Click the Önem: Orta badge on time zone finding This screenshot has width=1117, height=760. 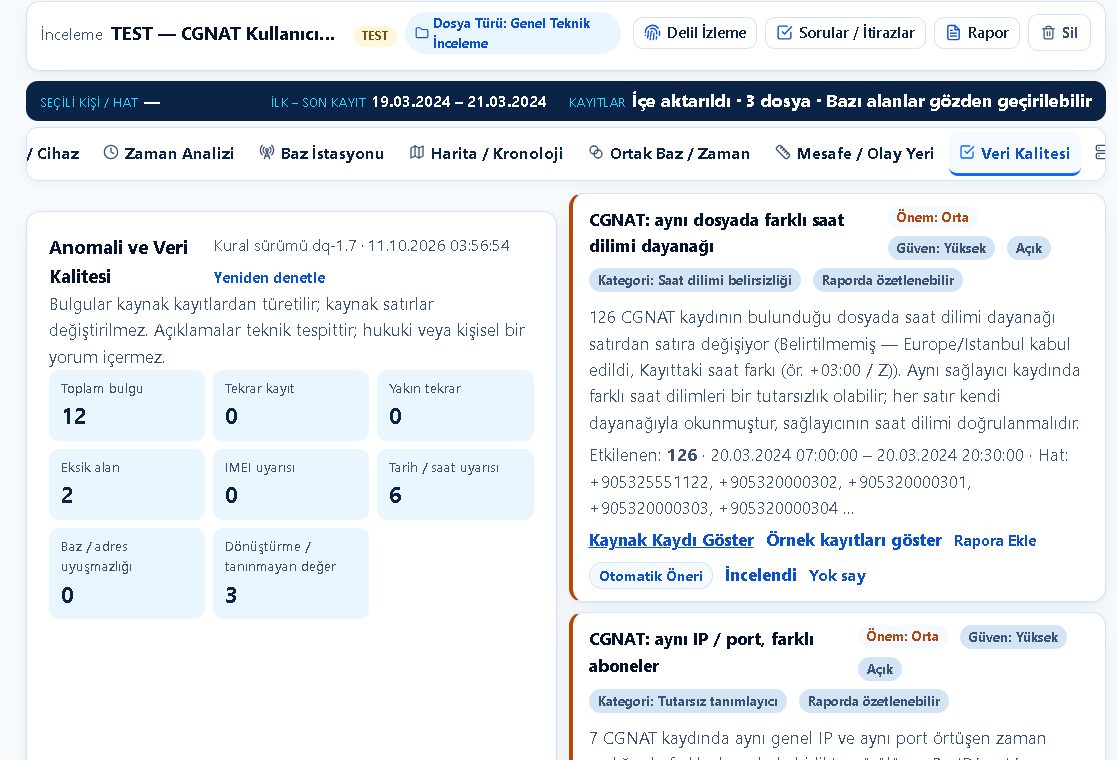(x=932, y=217)
